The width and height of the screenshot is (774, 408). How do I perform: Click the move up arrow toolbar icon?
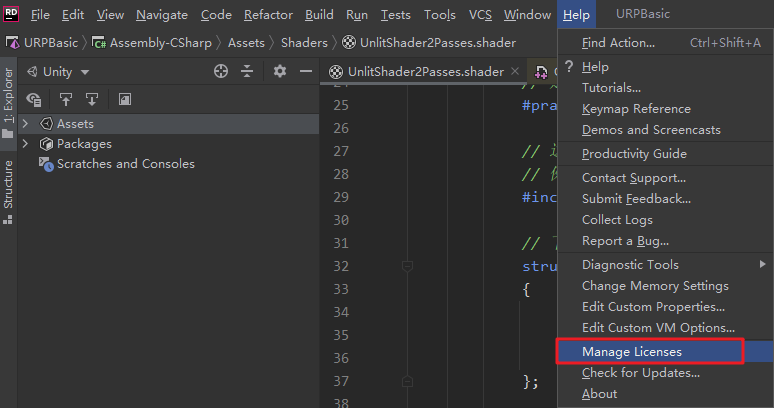pos(66,100)
